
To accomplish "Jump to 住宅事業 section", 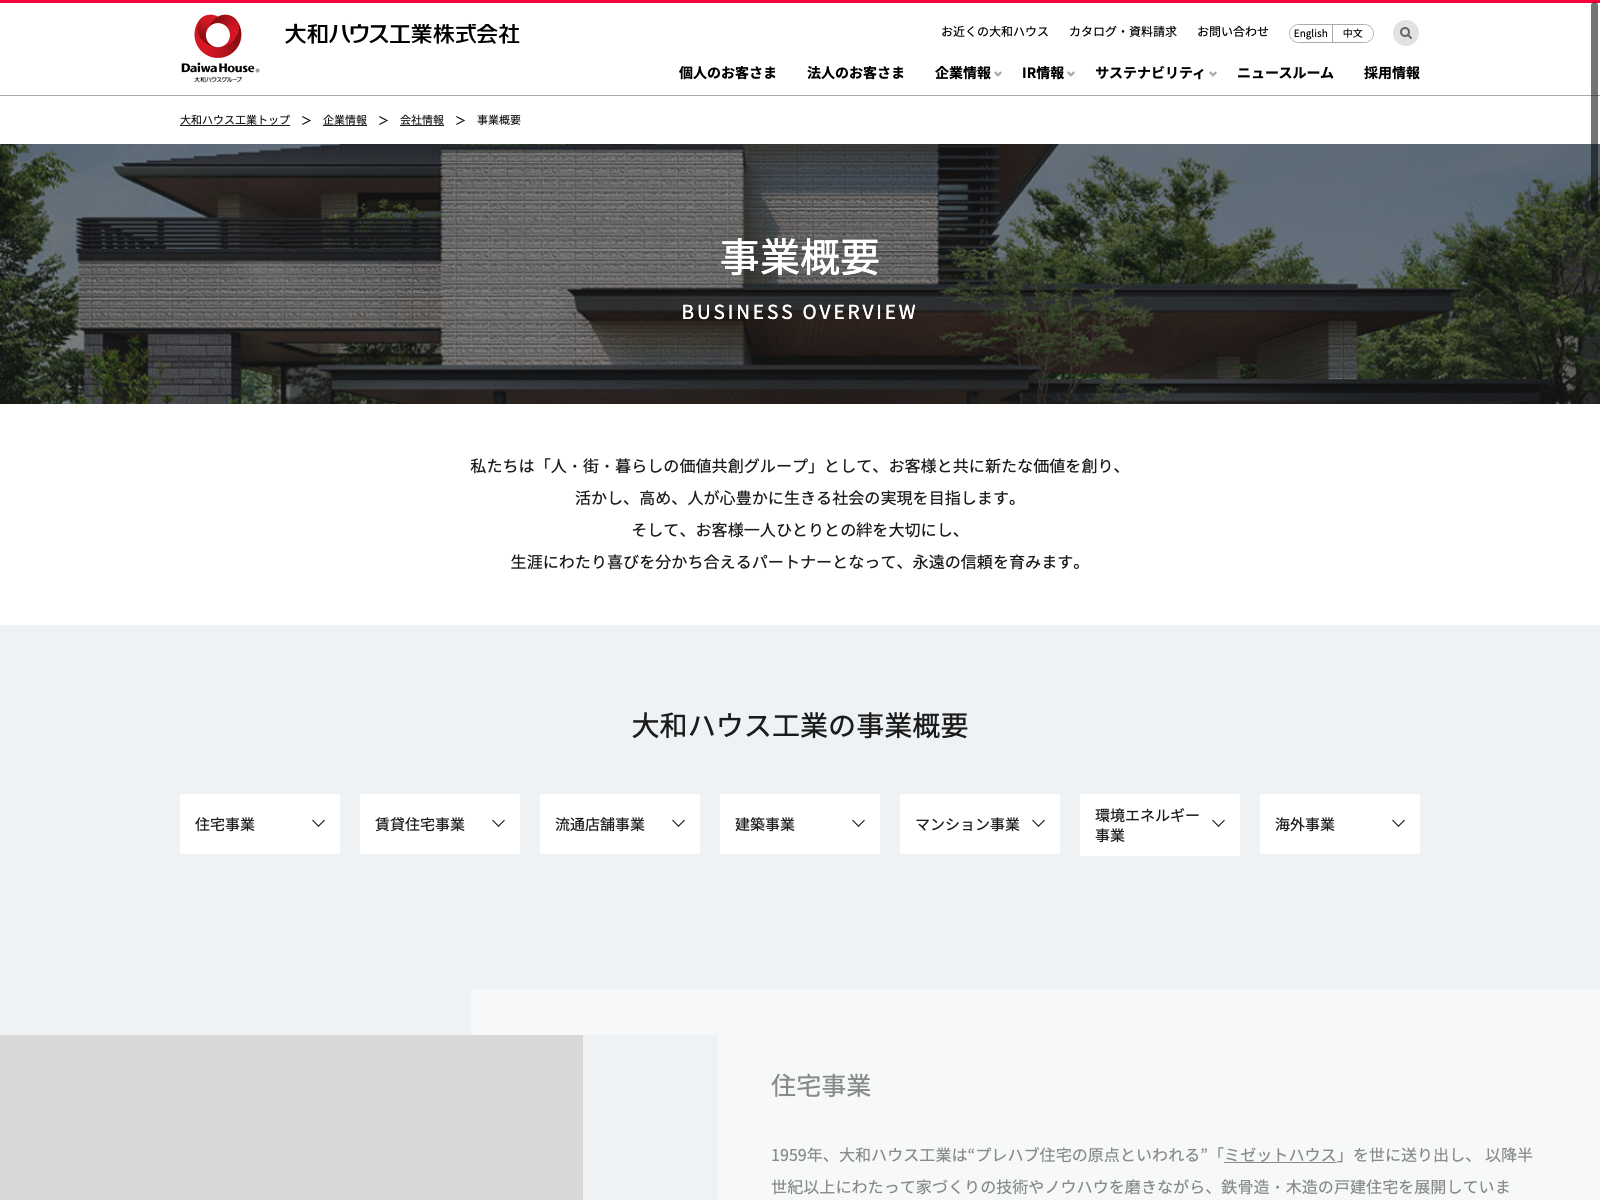I will coord(260,824).
